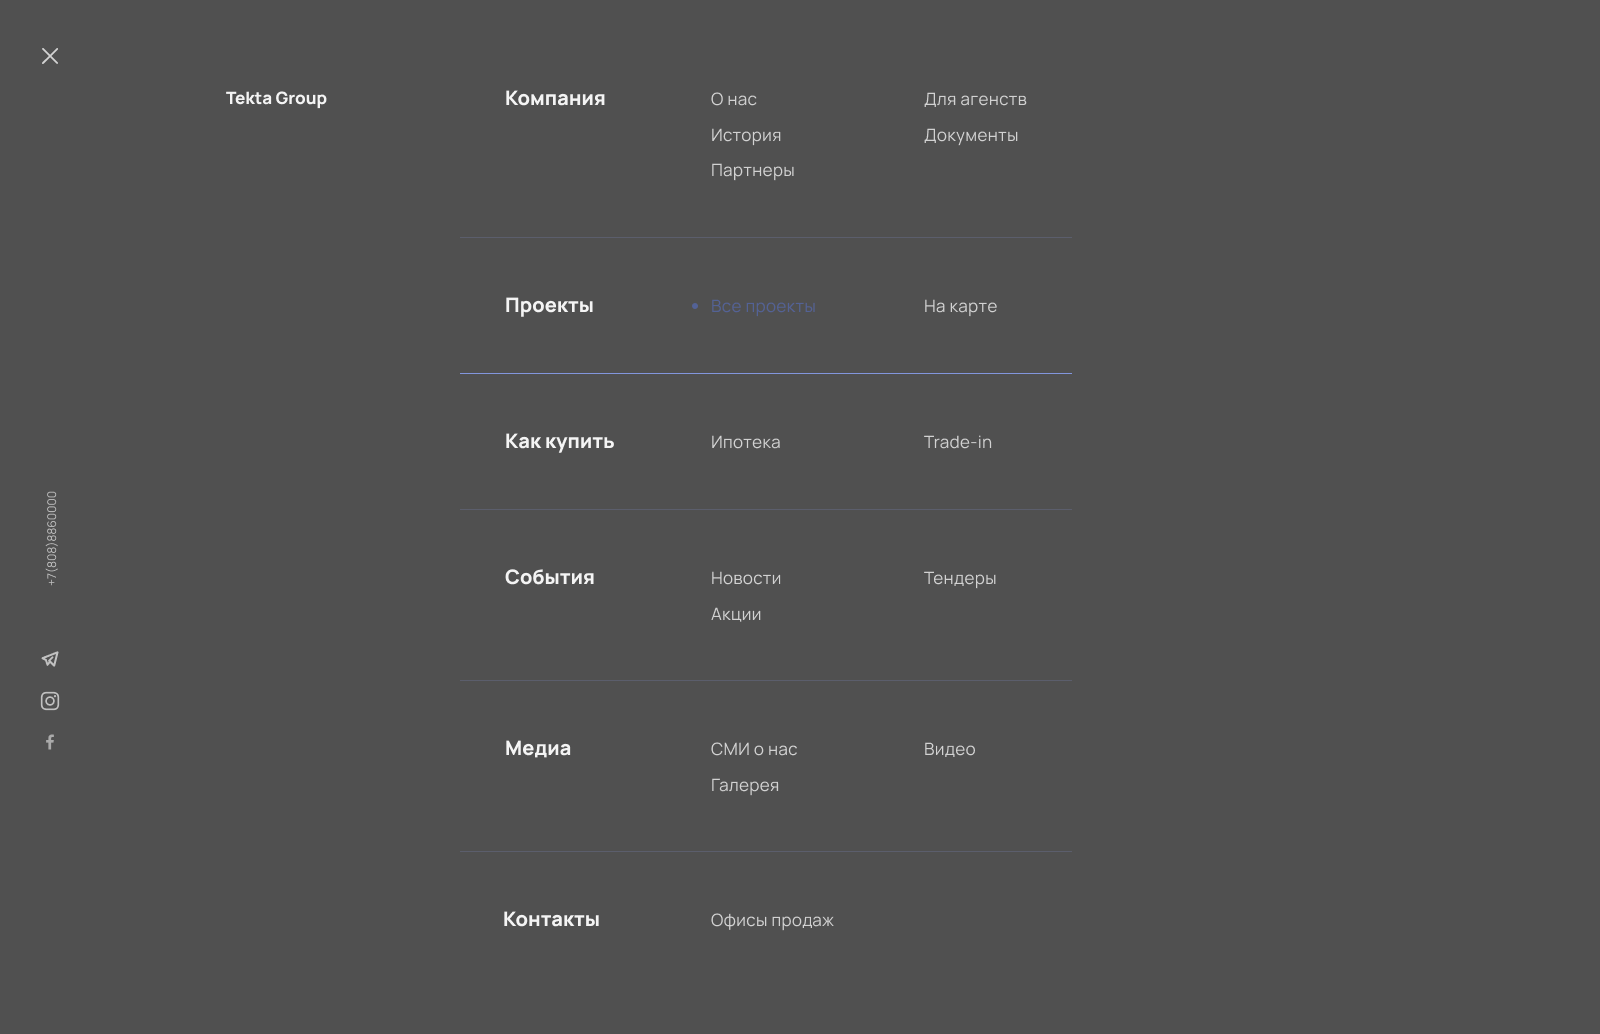Open the Офисы продаж link
Viewport: 1600px width, 1034px height.
pos(772,920)
